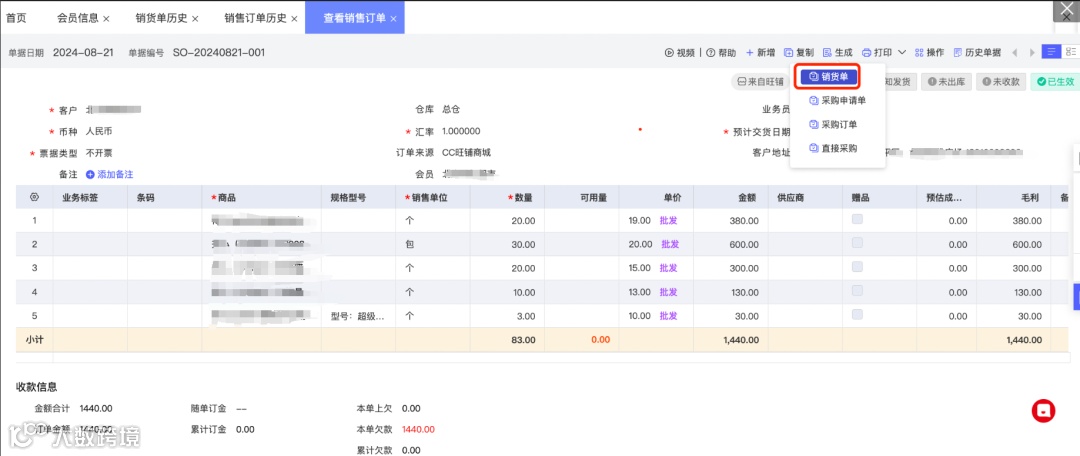Close the 查看销售订单 tab
Image resolution: width=1080 pixels, height=456 pixels.
pos(393,19)
